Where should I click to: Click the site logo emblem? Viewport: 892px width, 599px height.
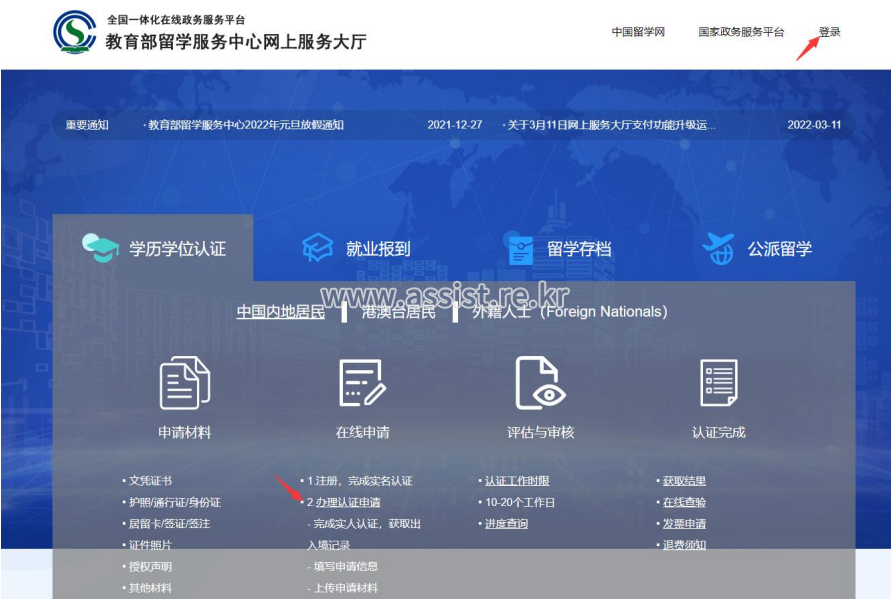[x=76, y=32]
